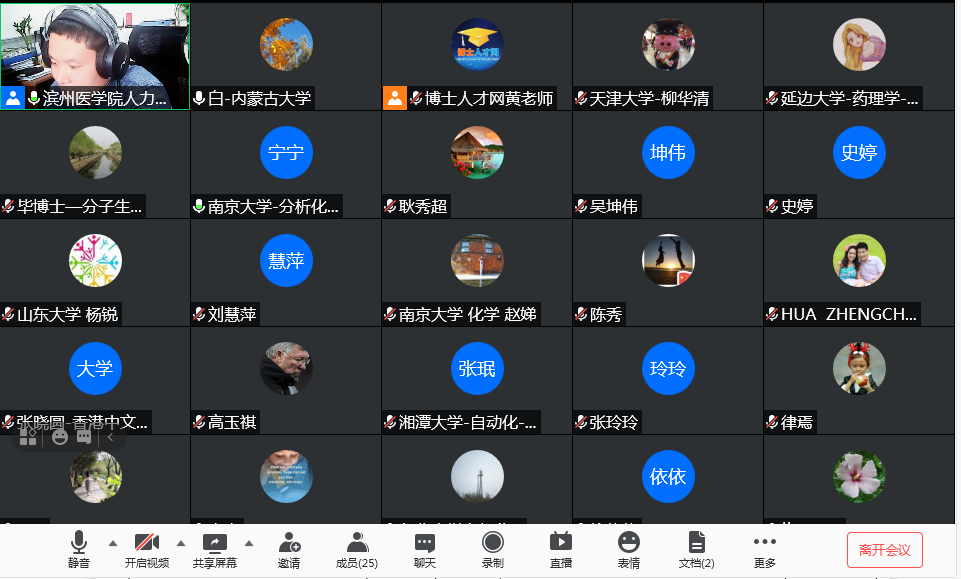
Task: Start recording with the 录制 icon
Action: pyautogui.click(x=493, y=550)
